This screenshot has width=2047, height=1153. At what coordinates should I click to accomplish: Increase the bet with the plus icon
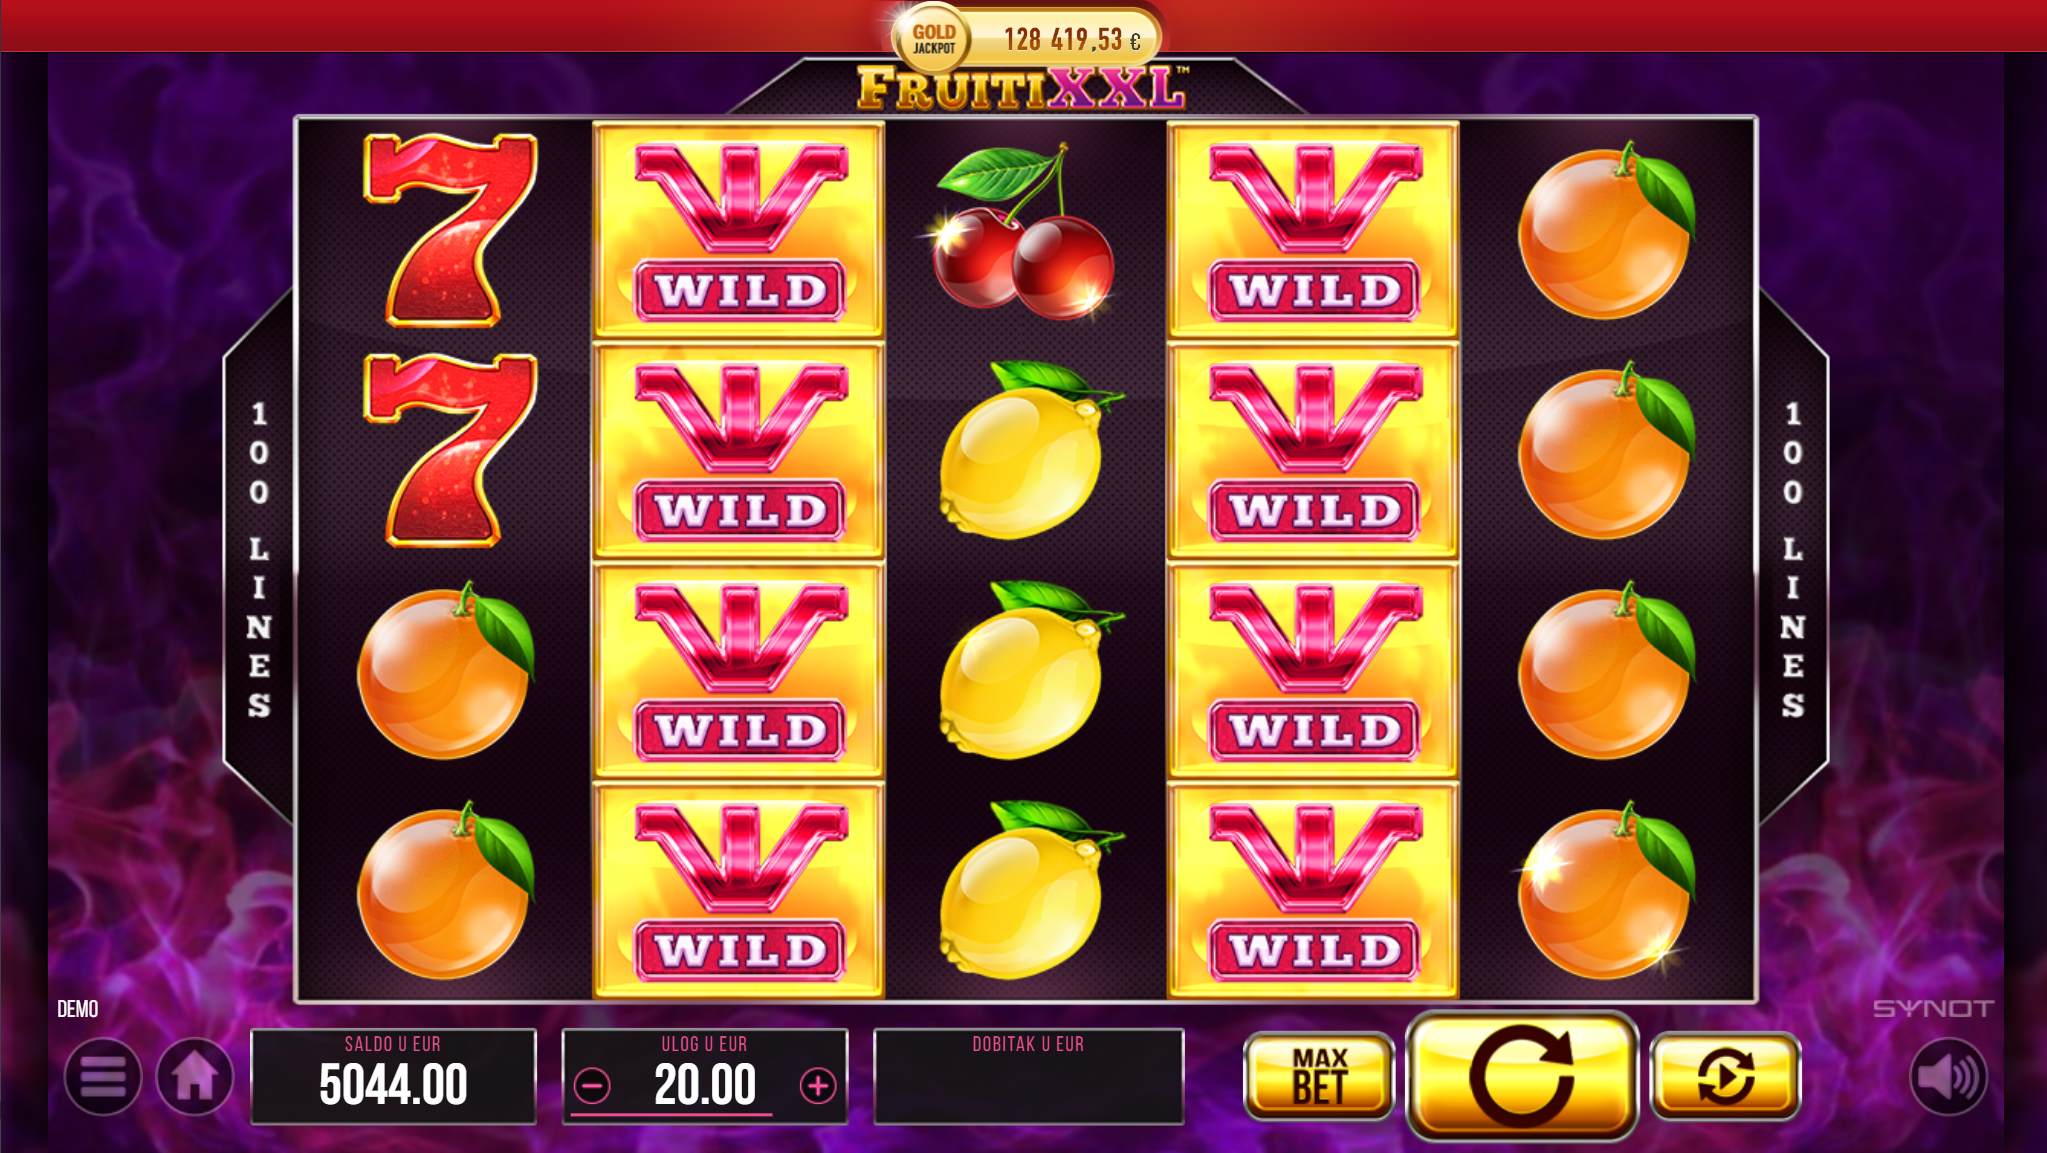point(818,1085)
